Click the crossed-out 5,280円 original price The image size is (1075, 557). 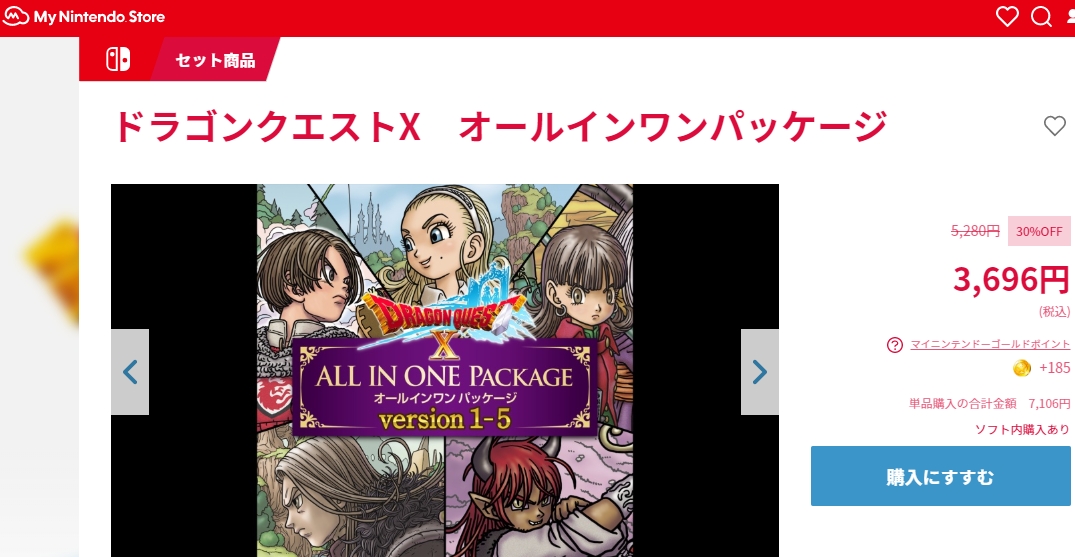click(975, 231)
